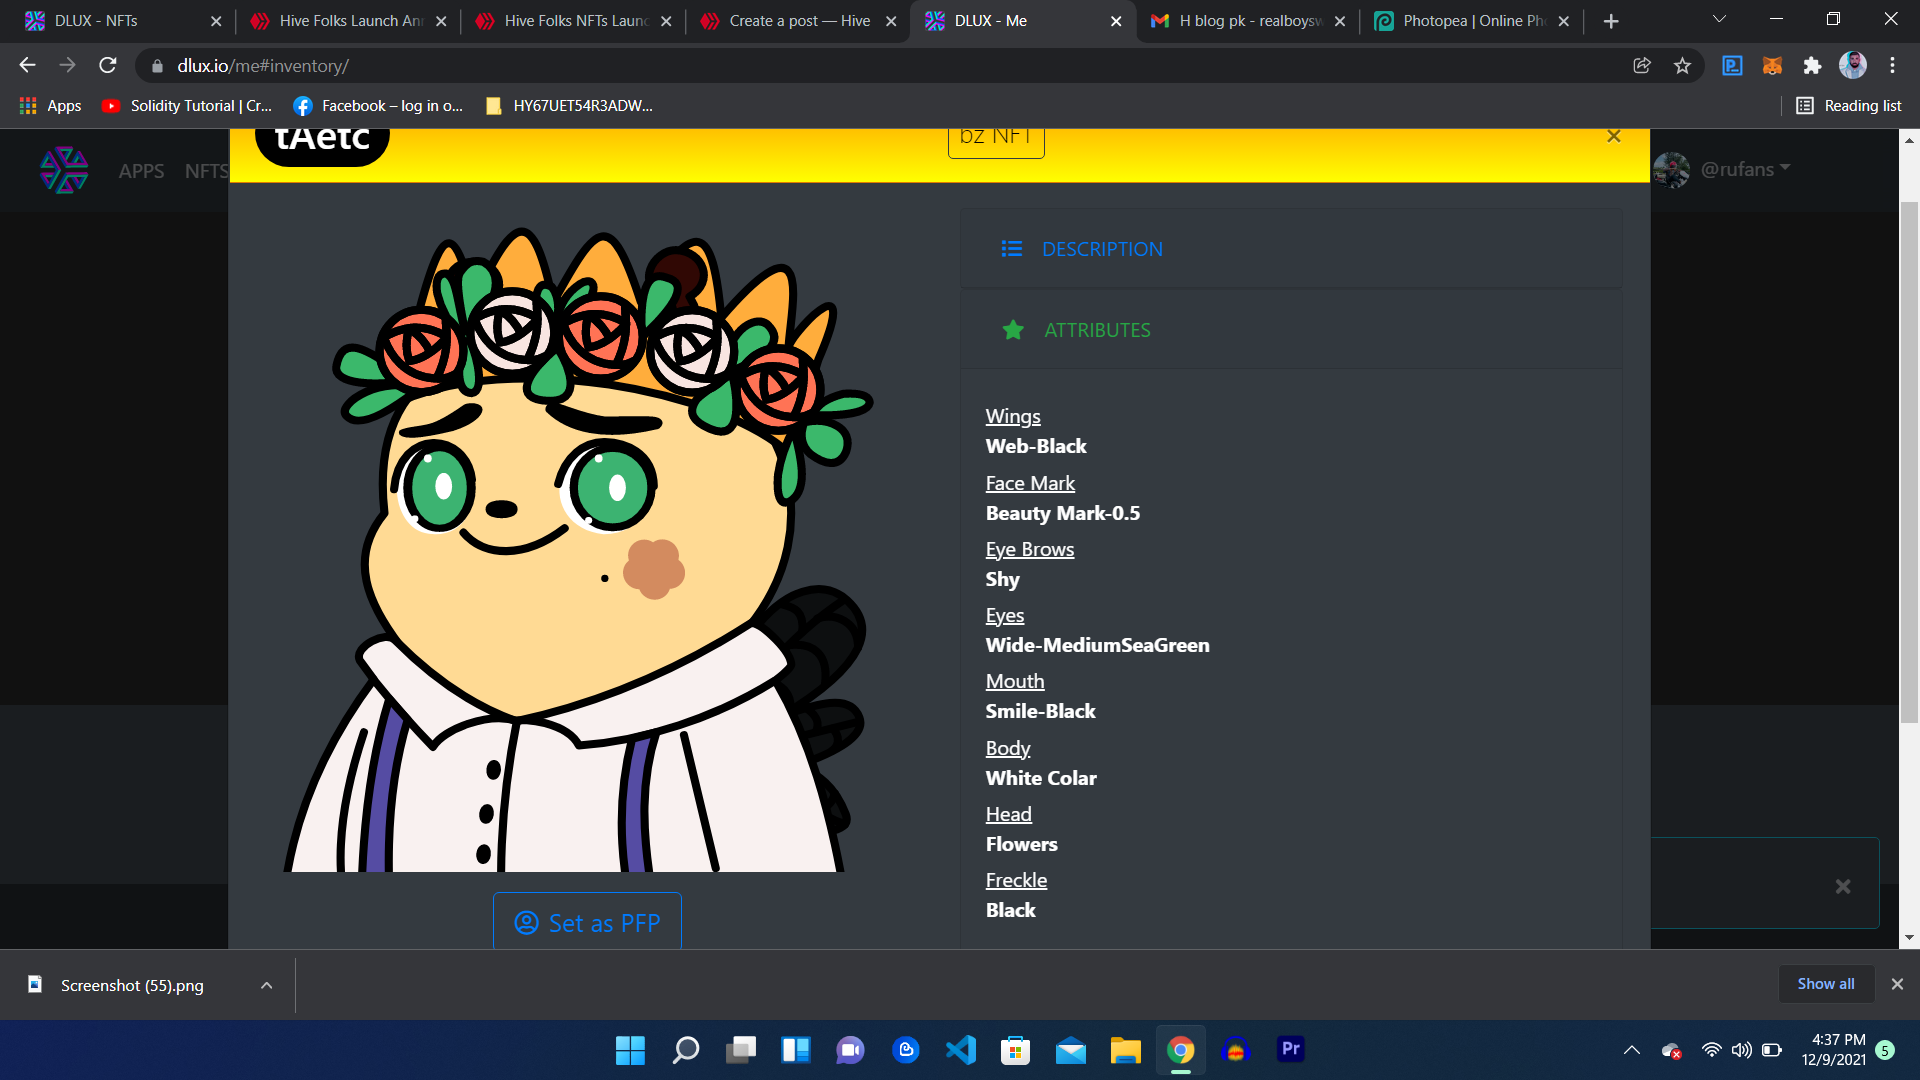Search tabs using the tab dropdown arrow
Screen dimensions: 1920x1080
coord(1719,19)
